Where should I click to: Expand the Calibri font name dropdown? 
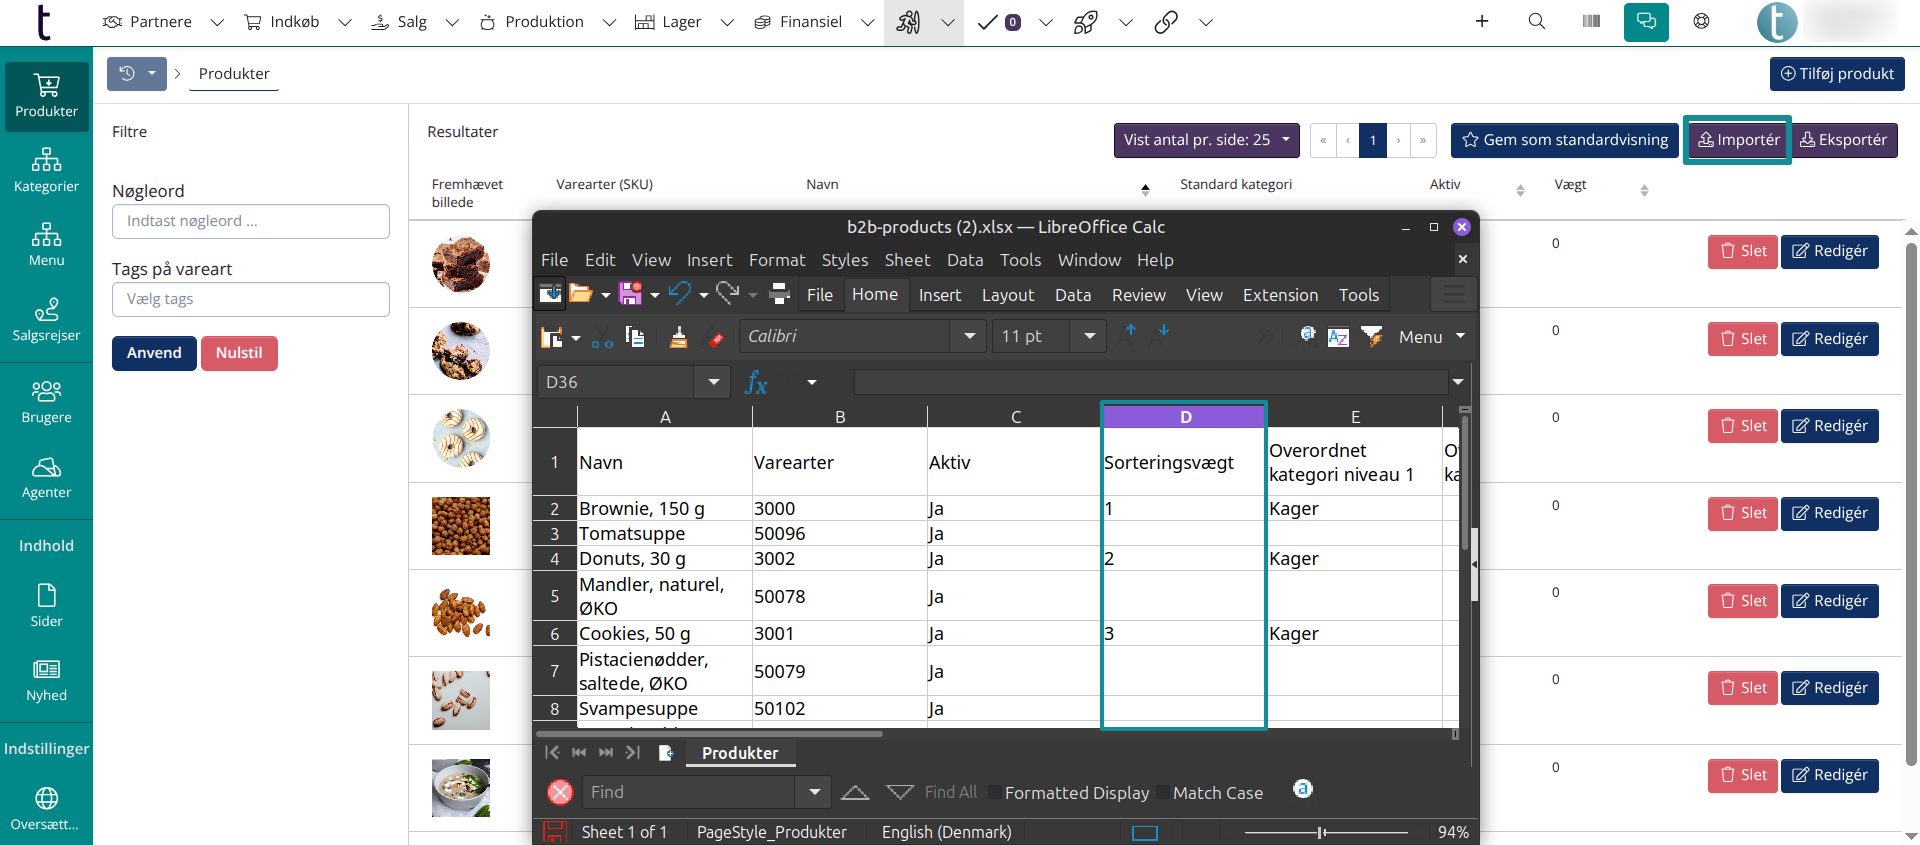[x=969, y=337]
